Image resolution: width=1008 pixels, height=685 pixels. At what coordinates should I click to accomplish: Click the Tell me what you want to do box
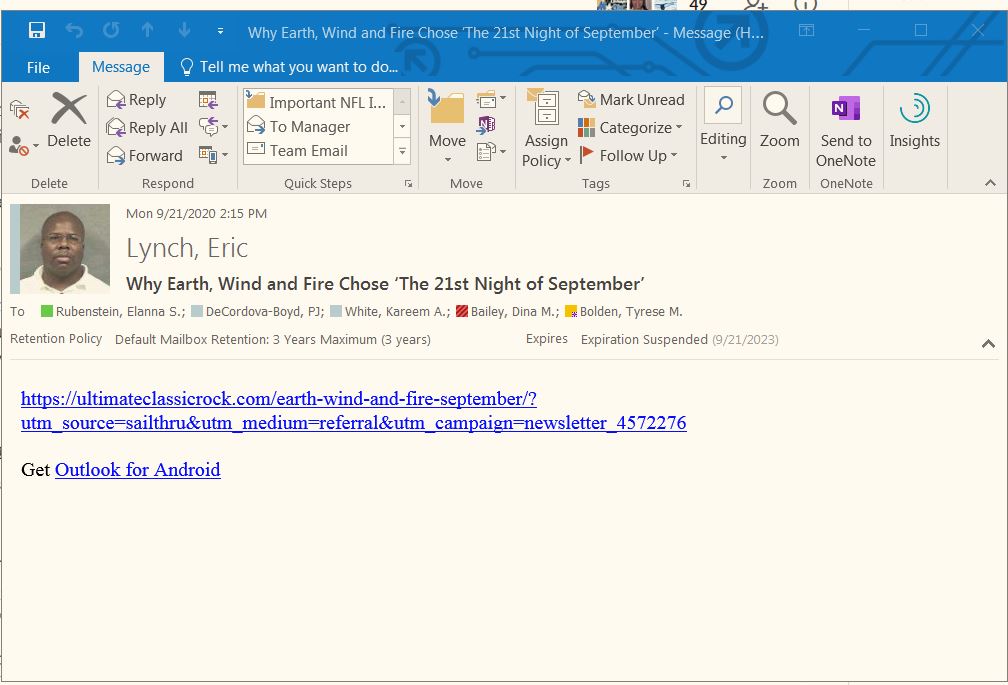tap(289, 67)
